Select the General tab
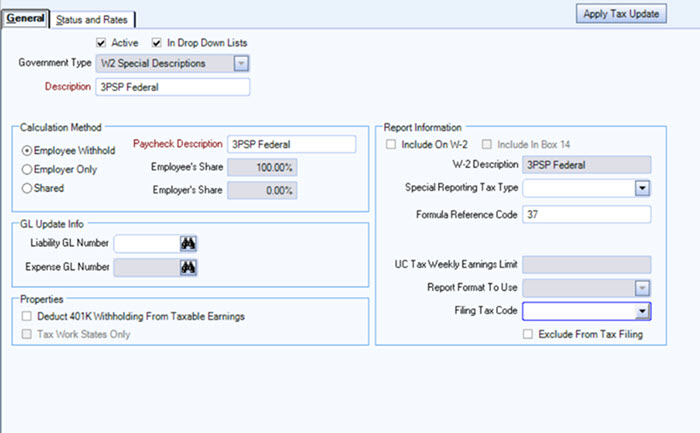The height and width of the screenshot is (433, 700). point(25,19)
